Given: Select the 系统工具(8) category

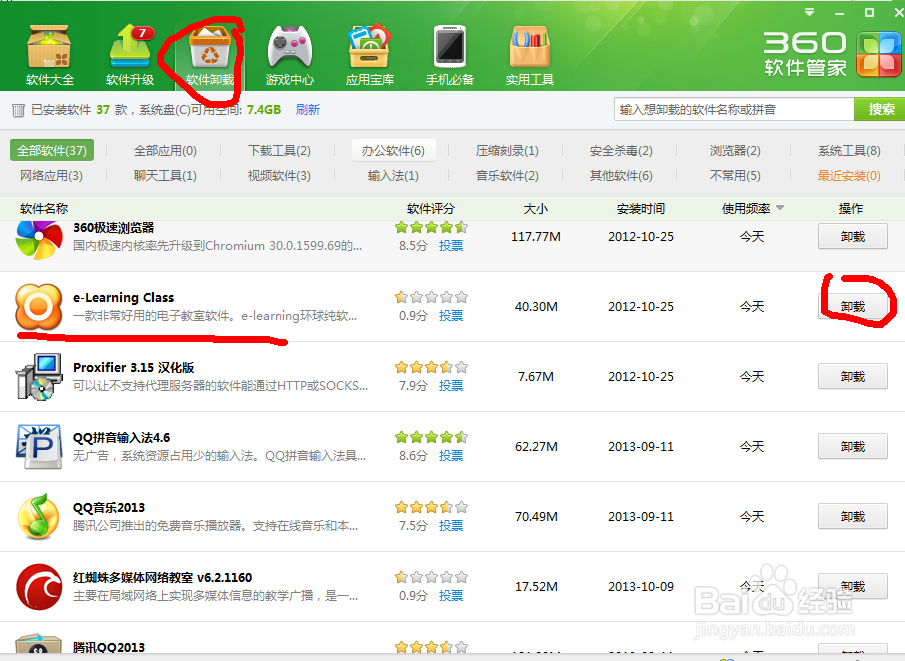Looking at the screenshot, I should [x=849, y=151].
